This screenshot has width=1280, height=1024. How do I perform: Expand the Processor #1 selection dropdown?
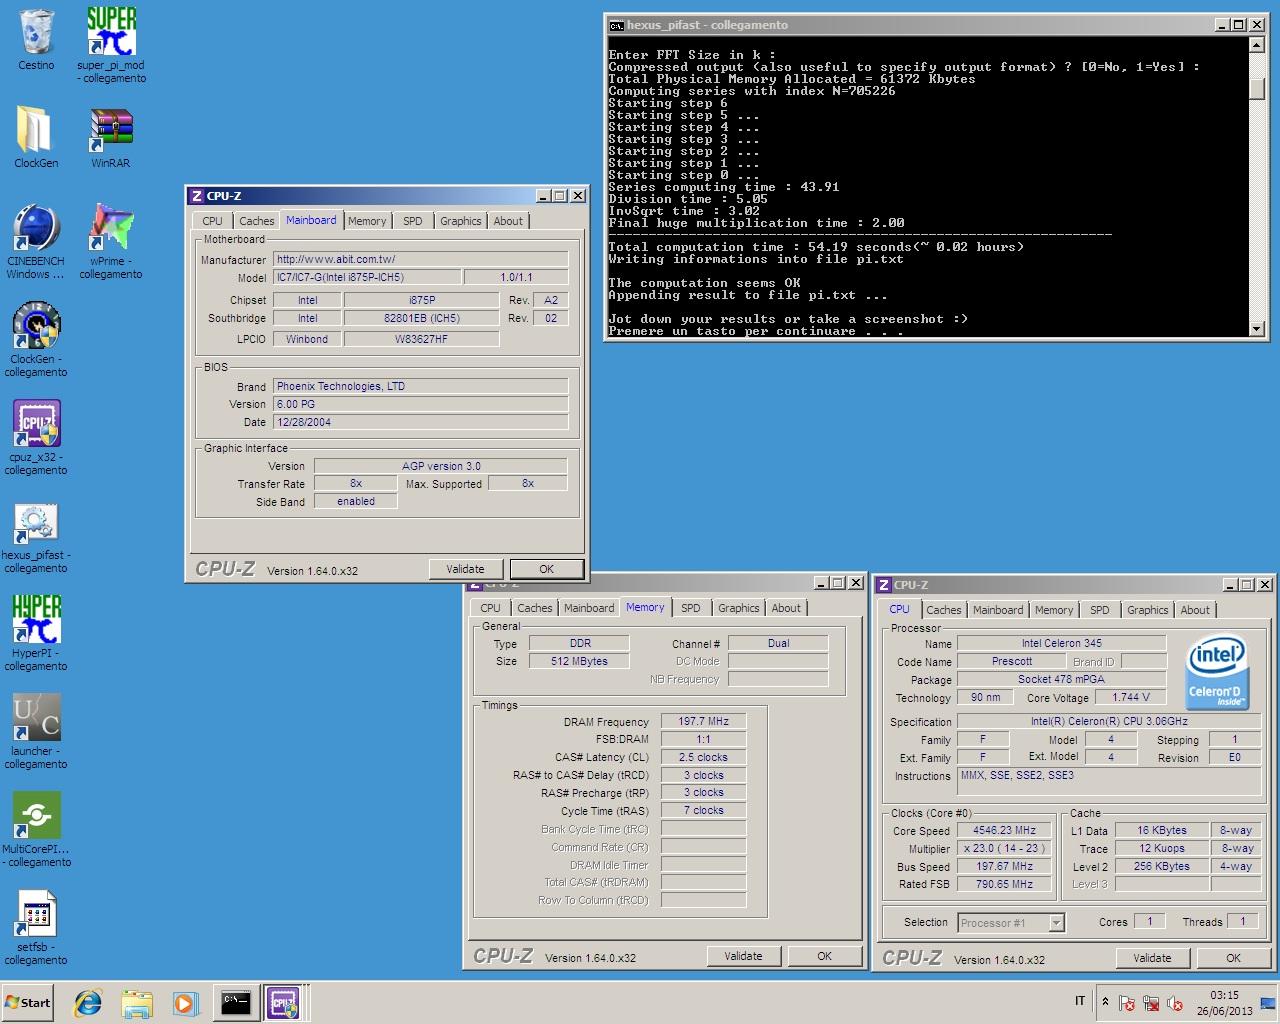(x=1056, y=923)
